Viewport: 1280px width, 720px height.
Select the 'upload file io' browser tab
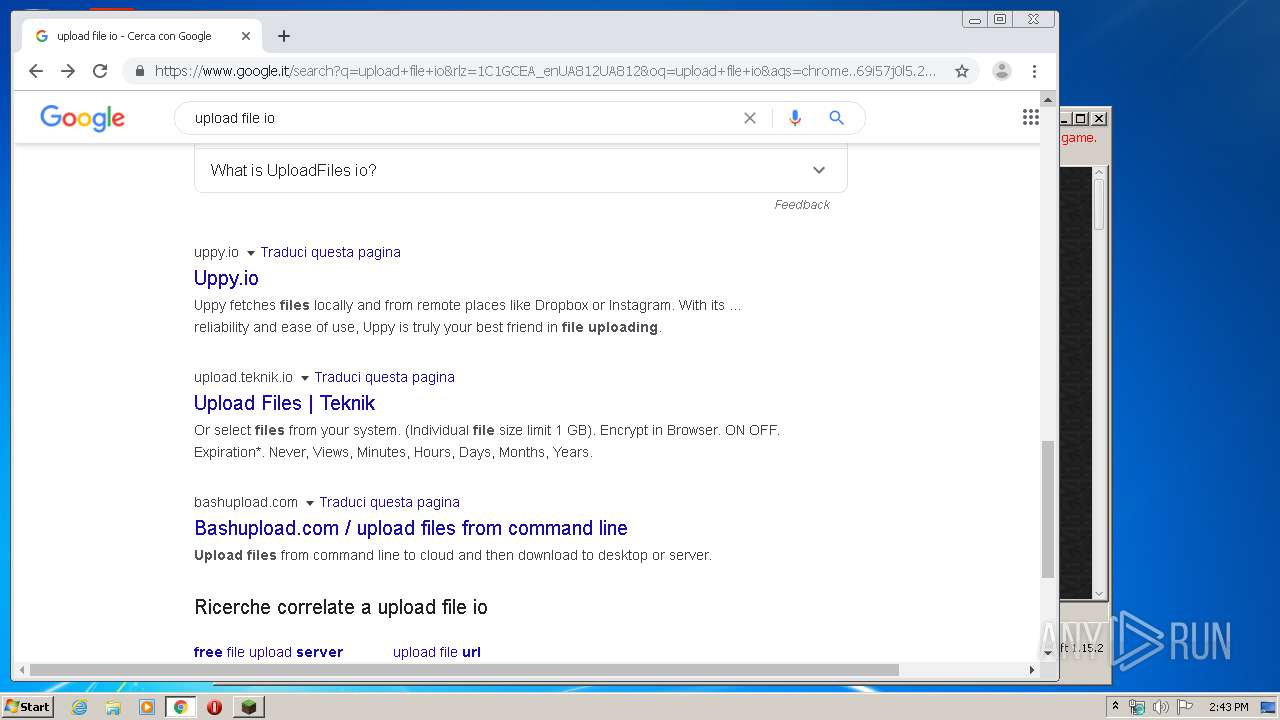(140, 36)
